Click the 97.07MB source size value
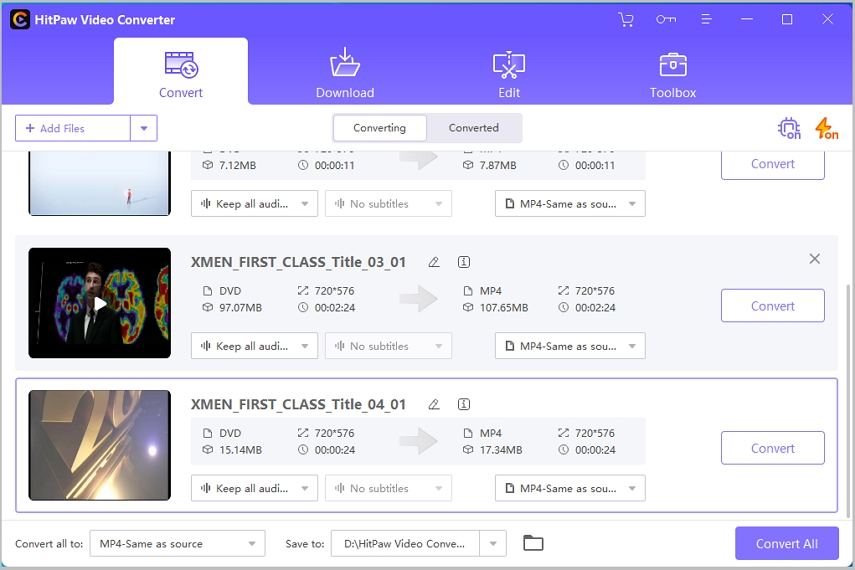Screen dimensions: 855x570 pyautogui.click(x=240, y=308)
